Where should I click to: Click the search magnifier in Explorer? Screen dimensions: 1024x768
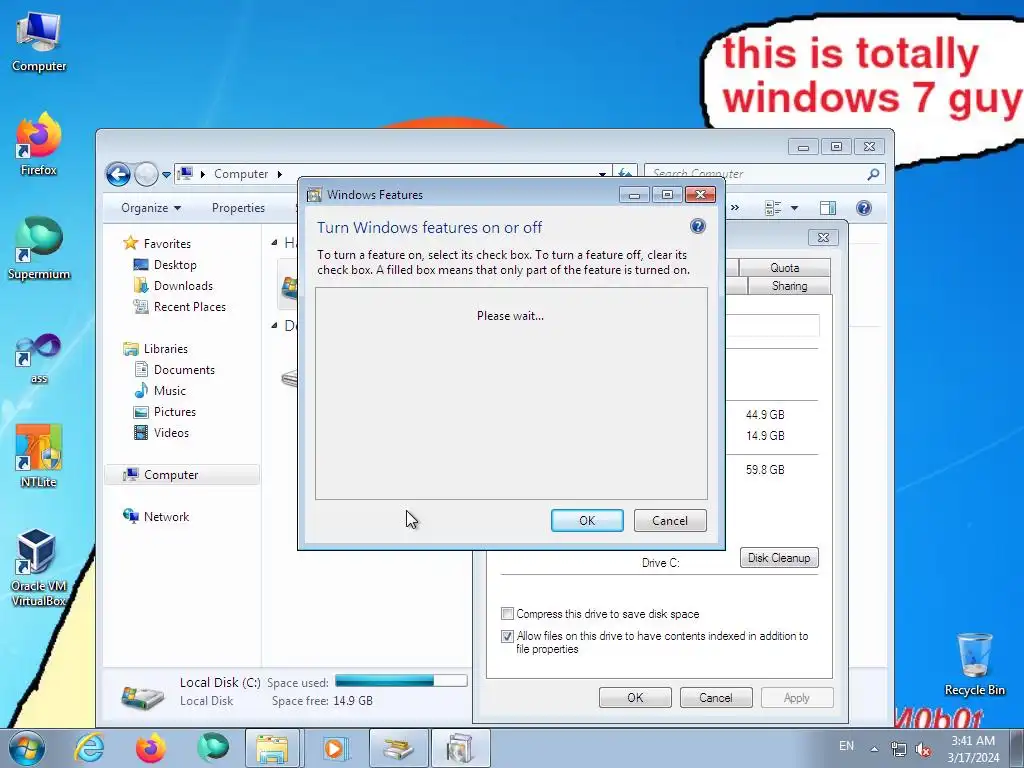pyautogui.click(x=873, y=174)
